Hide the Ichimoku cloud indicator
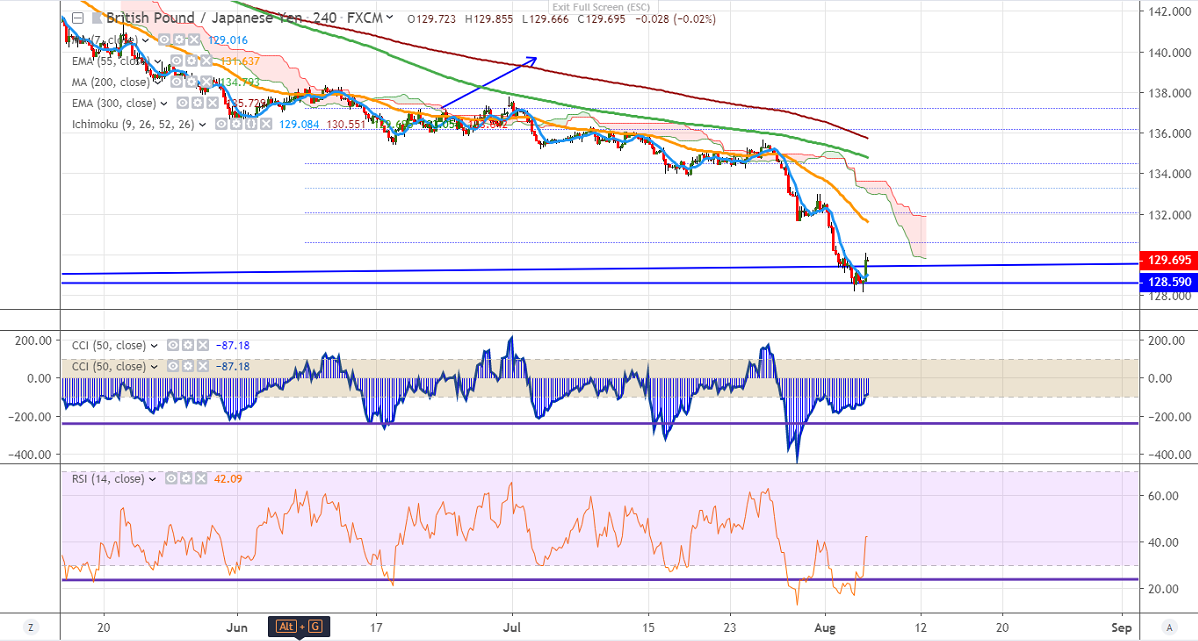 (x=221, y=125)
